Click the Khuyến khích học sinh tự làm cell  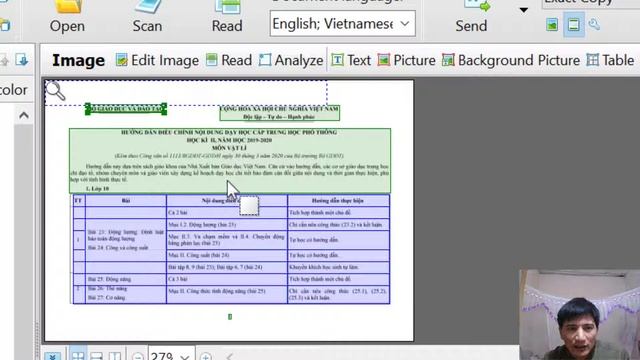(x=338, y=267)
